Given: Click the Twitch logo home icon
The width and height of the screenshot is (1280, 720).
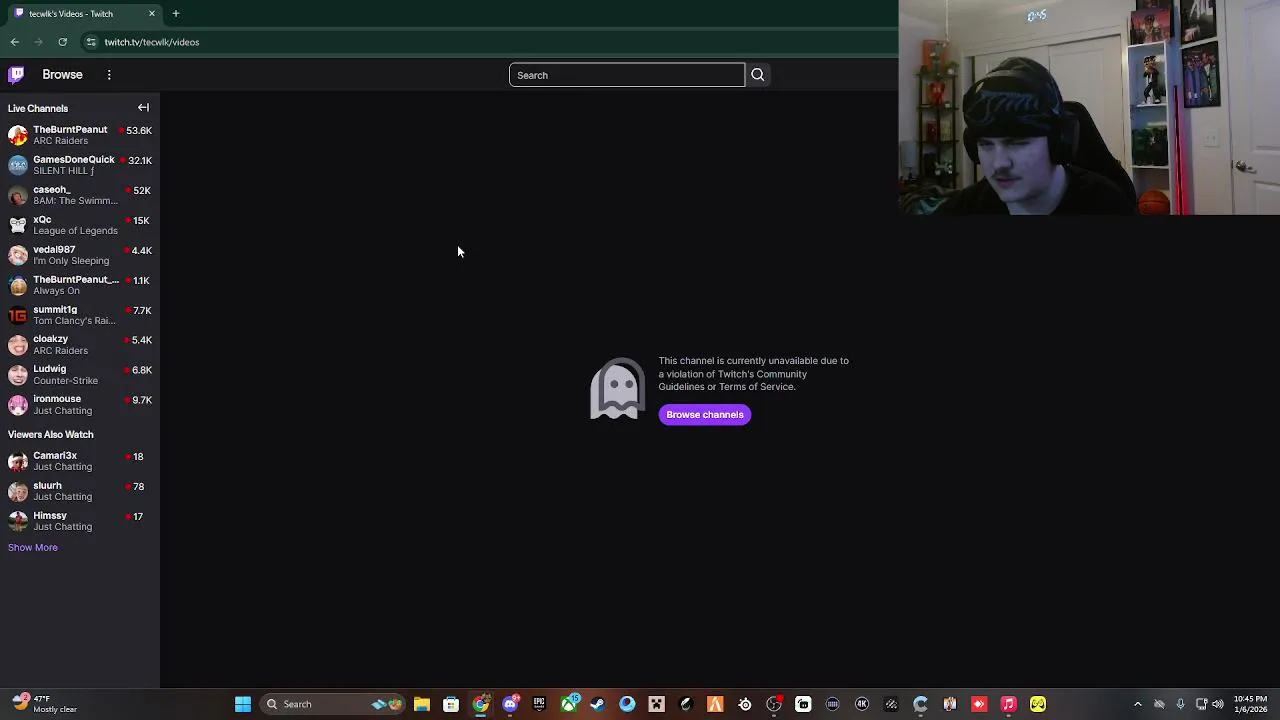Looking at the screenshot, I should 17,74.
